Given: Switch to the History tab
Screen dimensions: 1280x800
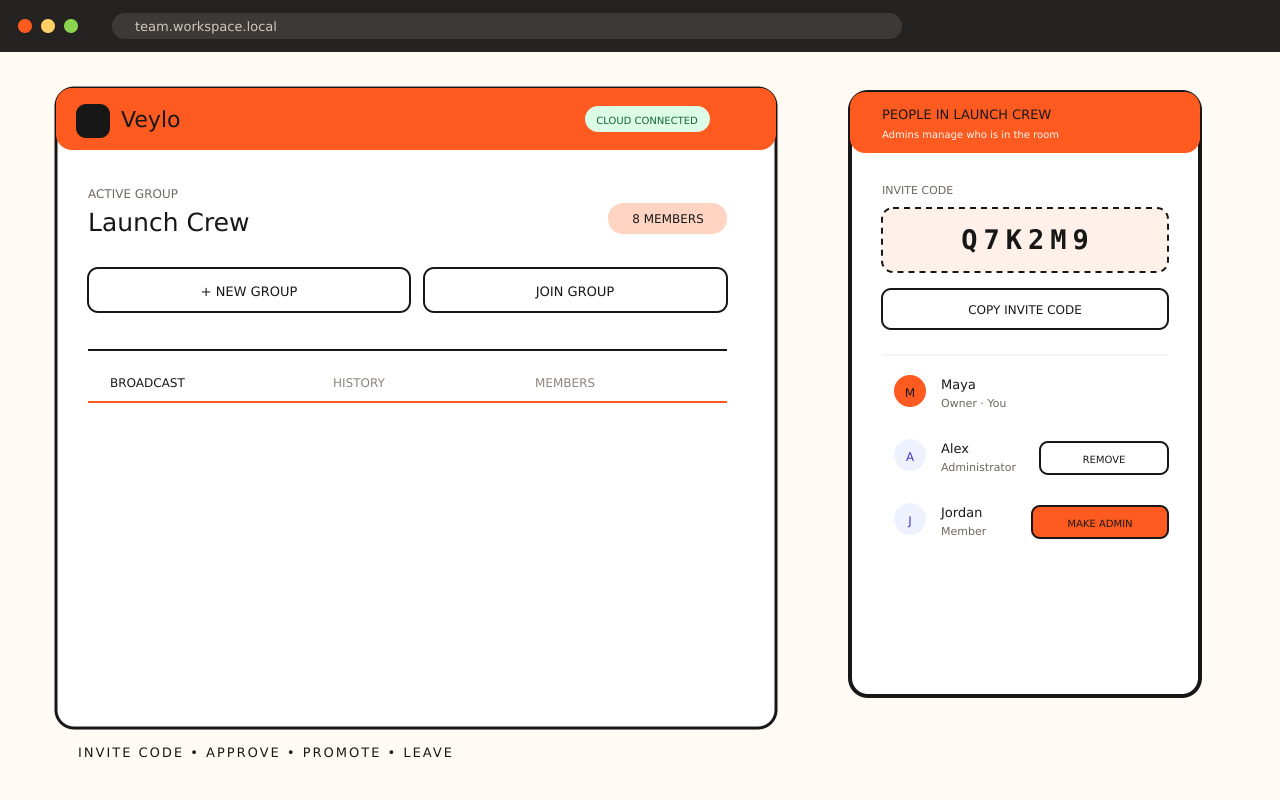Looking at the screenshot, I should [x=359, y=383].
